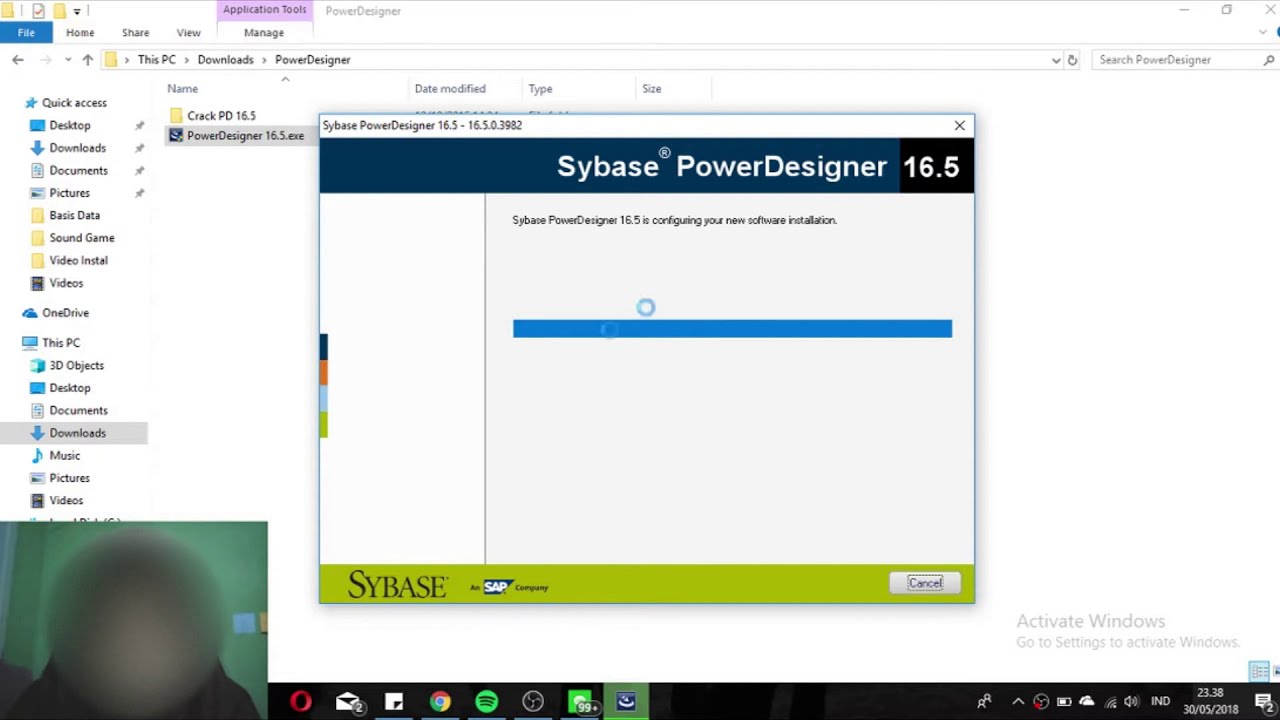
Task: Close the Sybase PowerDesigner installer dialog
Action: tap(959, 125)
